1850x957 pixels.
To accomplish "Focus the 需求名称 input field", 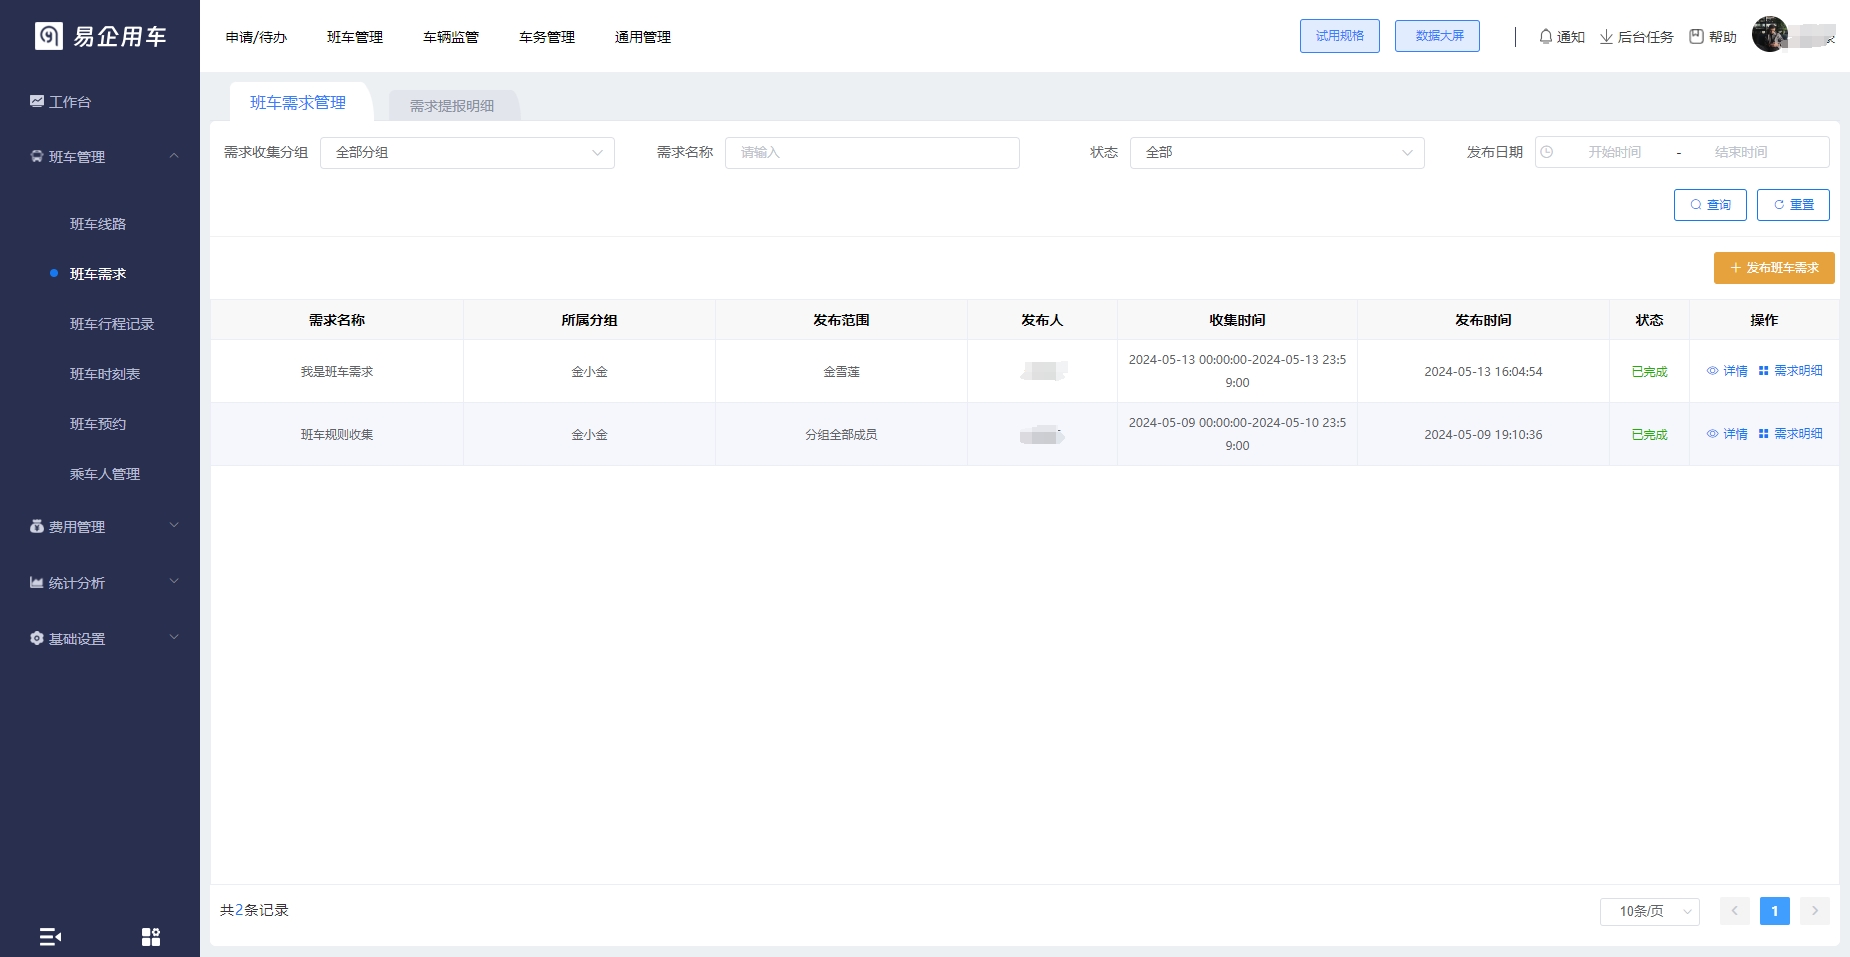I will pos(872,153).
